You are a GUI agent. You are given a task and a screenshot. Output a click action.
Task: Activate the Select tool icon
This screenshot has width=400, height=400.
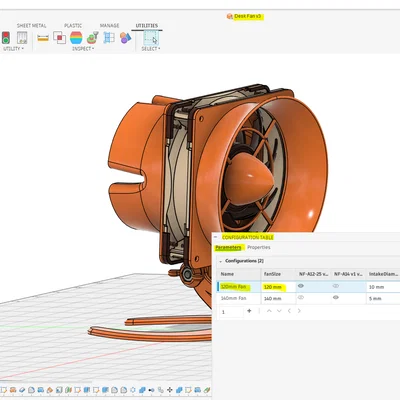coord(151,38)
